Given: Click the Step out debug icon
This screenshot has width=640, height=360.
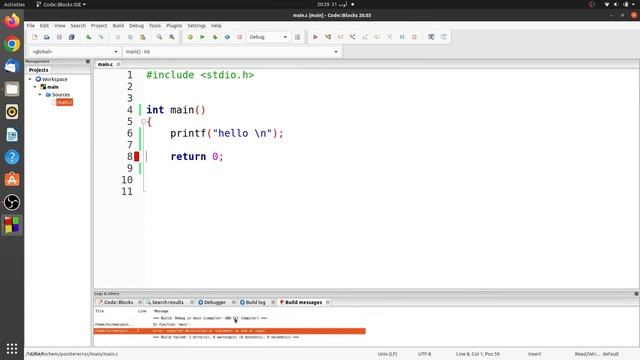Looking at the screenshot, I should click(x=365, y=37).
